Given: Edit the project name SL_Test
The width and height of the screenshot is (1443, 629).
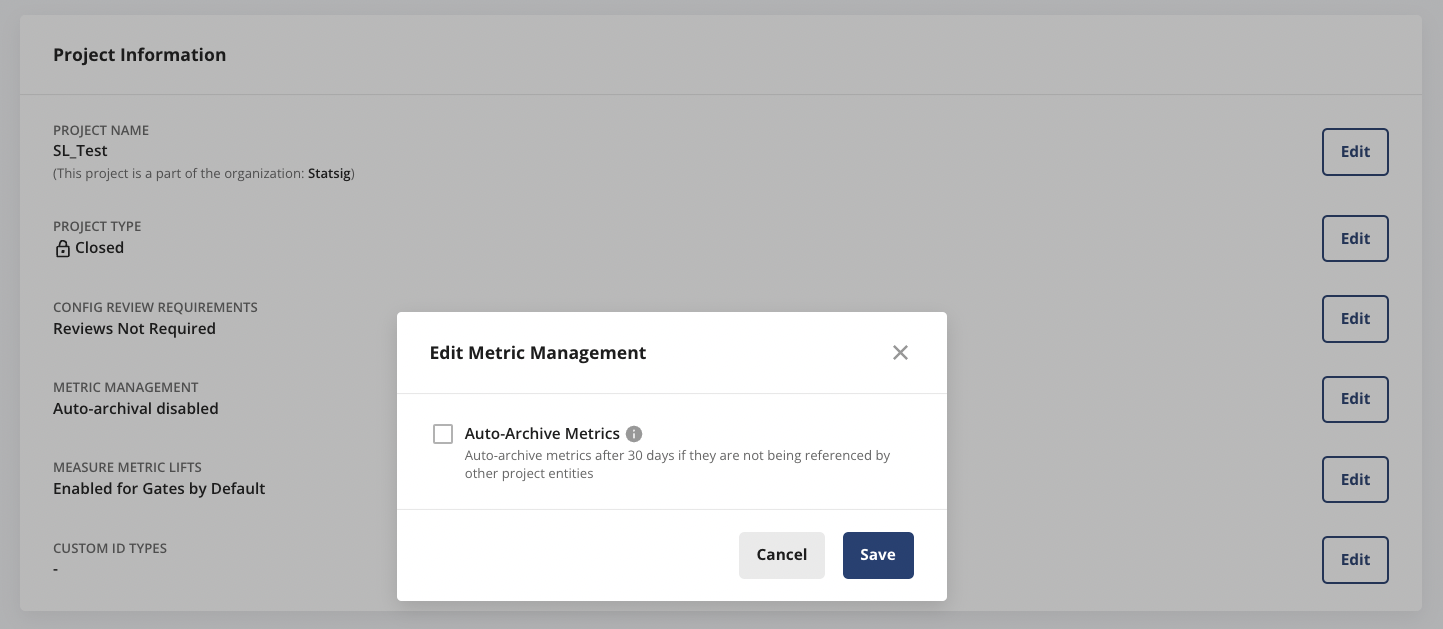Looking at the screenshot, I should 1355,151.
